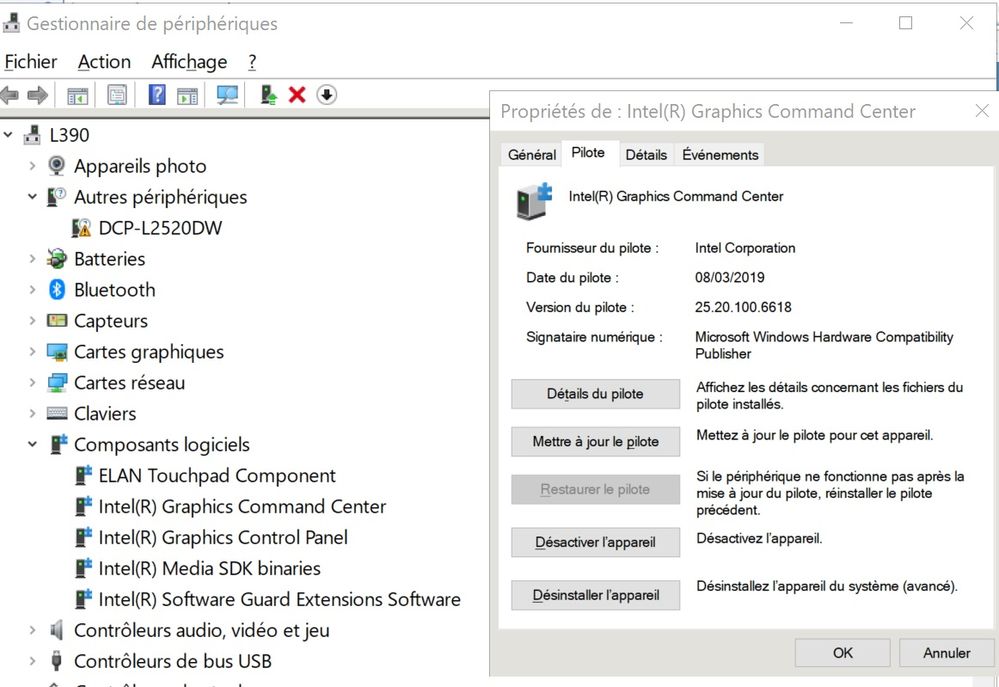Click the driver version 25.20.100.6618
The image size is (999, 687).
(743, 307)
